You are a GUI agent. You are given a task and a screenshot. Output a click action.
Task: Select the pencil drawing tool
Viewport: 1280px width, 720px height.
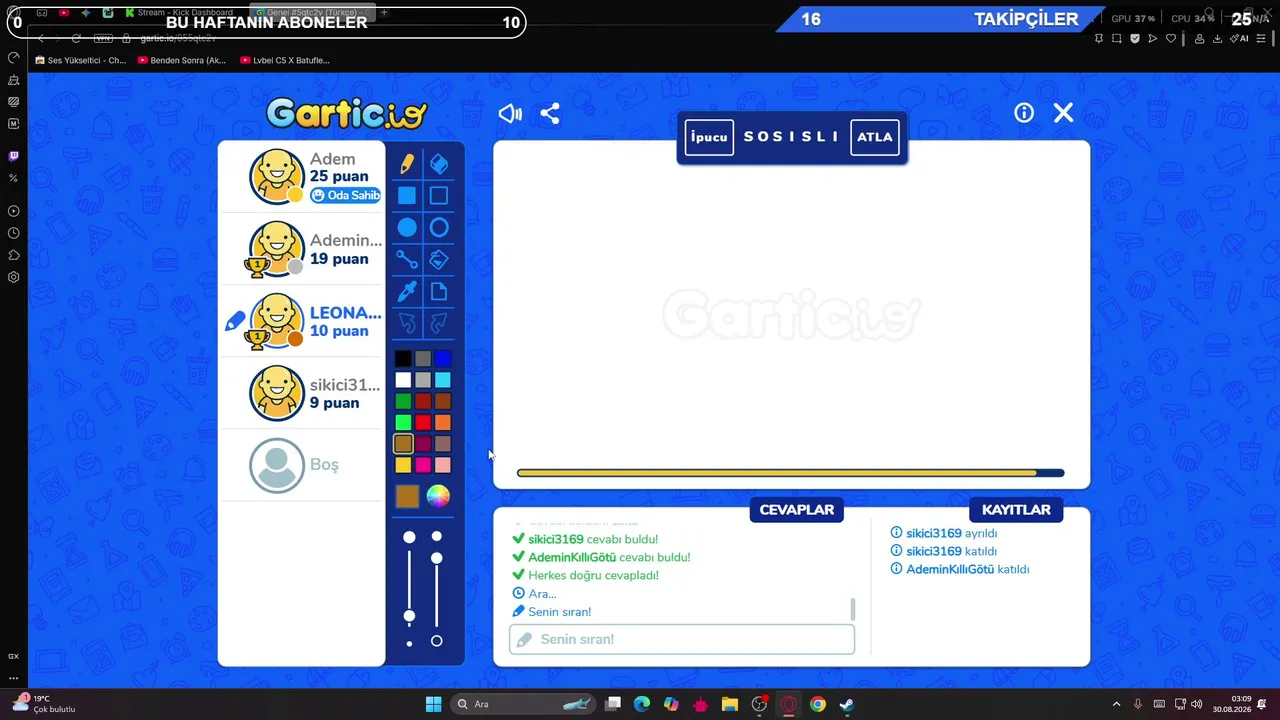pos(407,164)
